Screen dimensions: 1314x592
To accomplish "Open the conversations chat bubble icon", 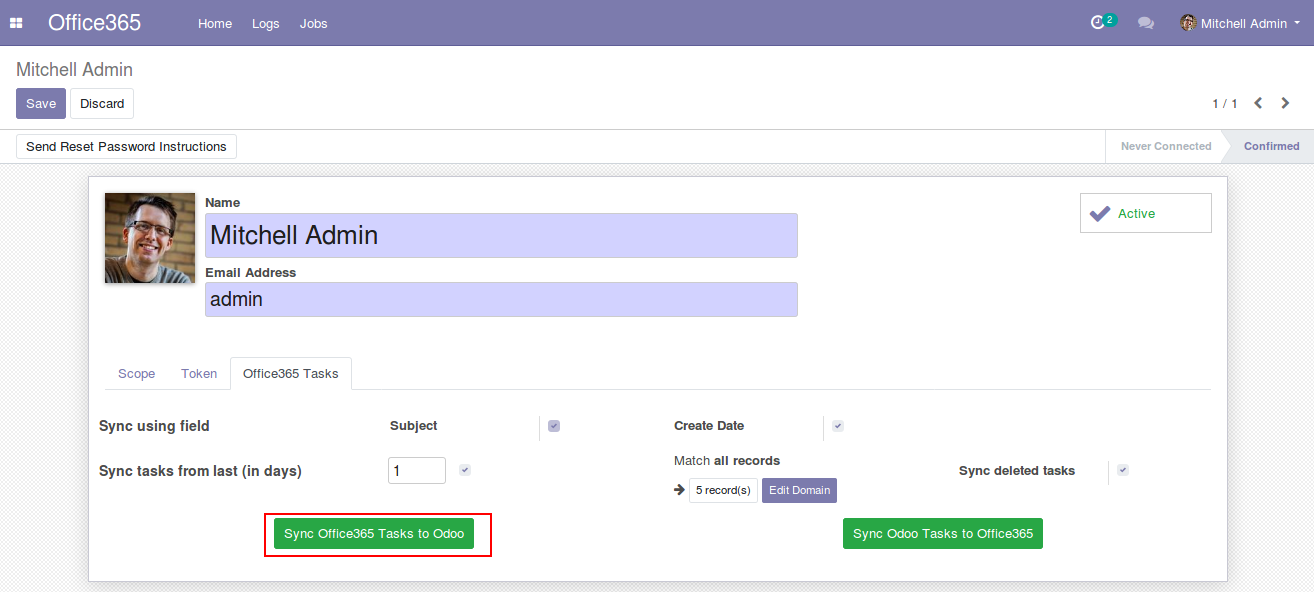I will 1146,23.
